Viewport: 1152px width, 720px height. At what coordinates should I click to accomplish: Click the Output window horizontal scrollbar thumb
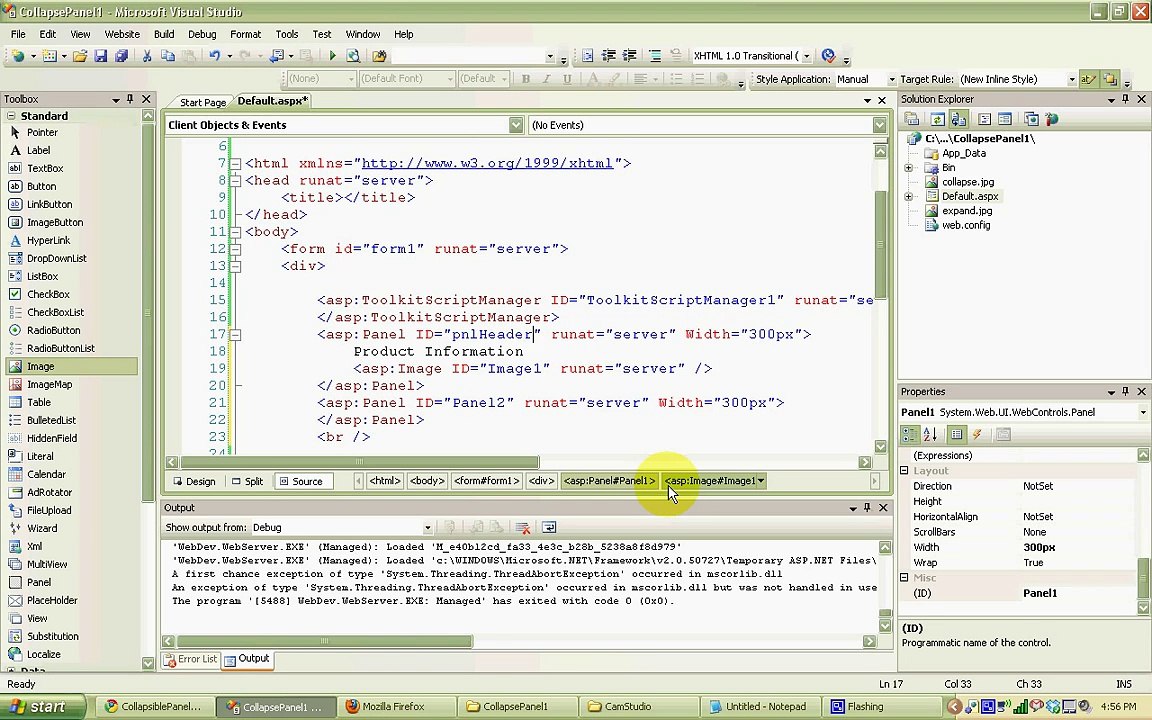click(x=325, y=641)
